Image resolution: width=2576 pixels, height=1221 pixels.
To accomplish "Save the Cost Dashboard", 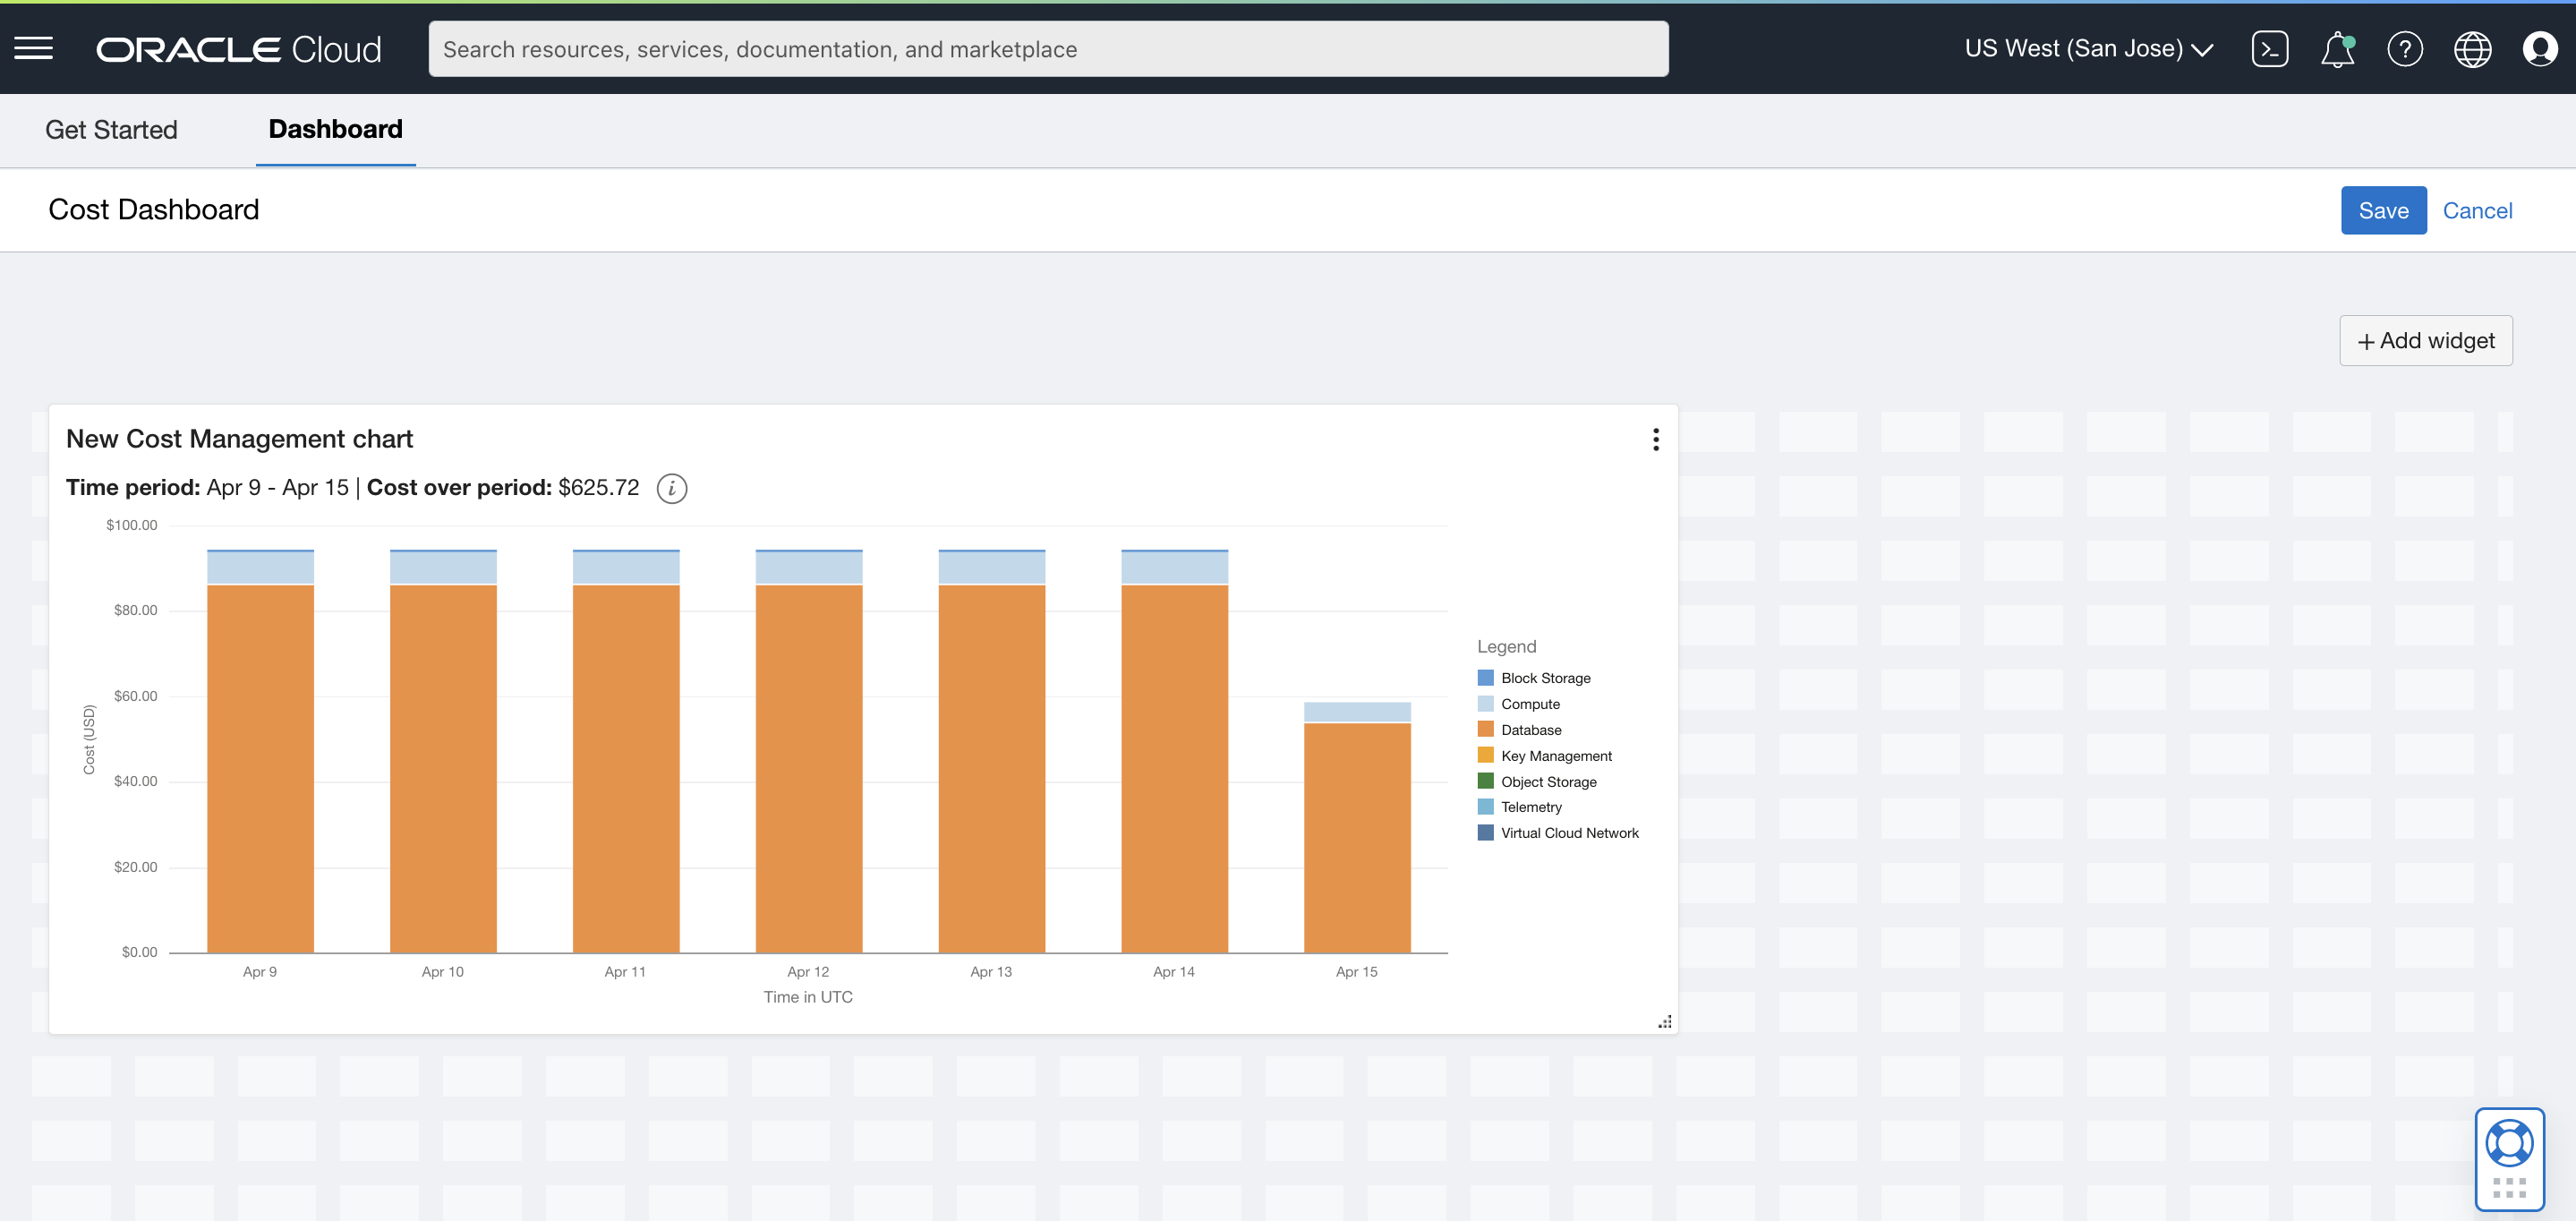I will (x=2384, y=210).
